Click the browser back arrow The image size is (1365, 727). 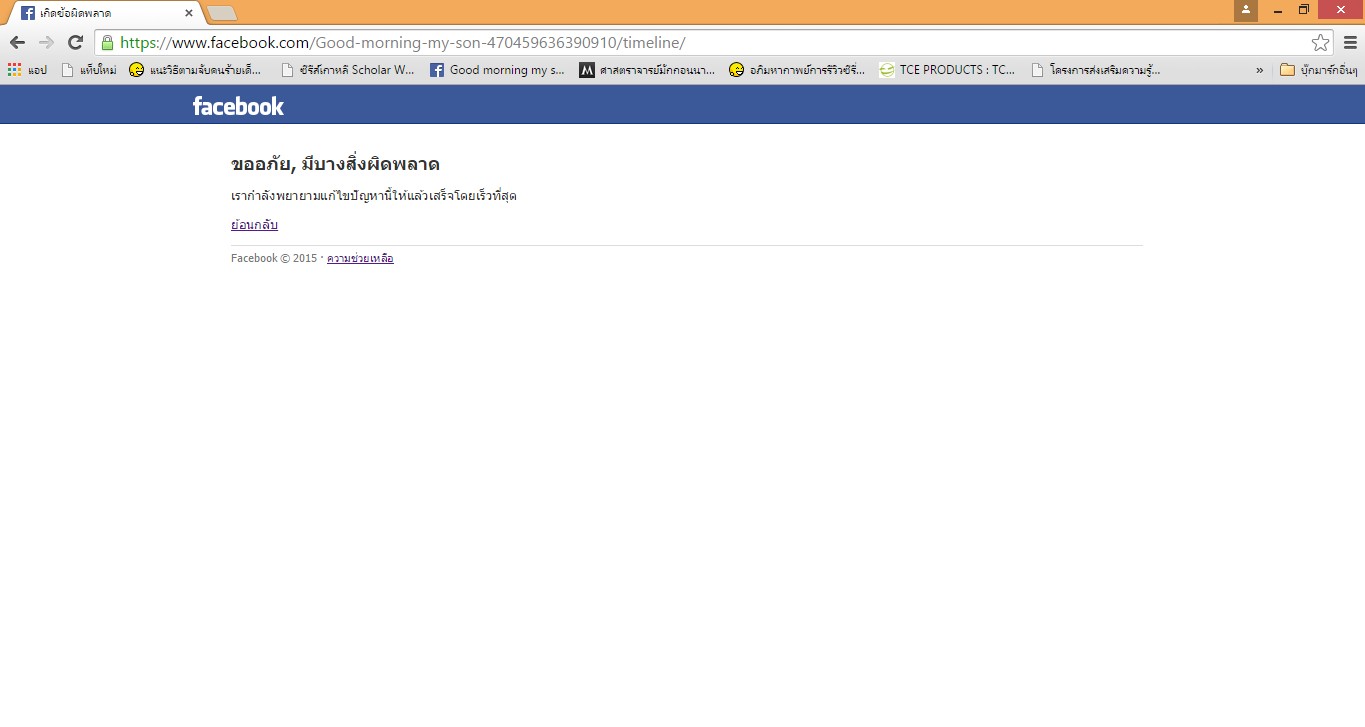[17, 42]
